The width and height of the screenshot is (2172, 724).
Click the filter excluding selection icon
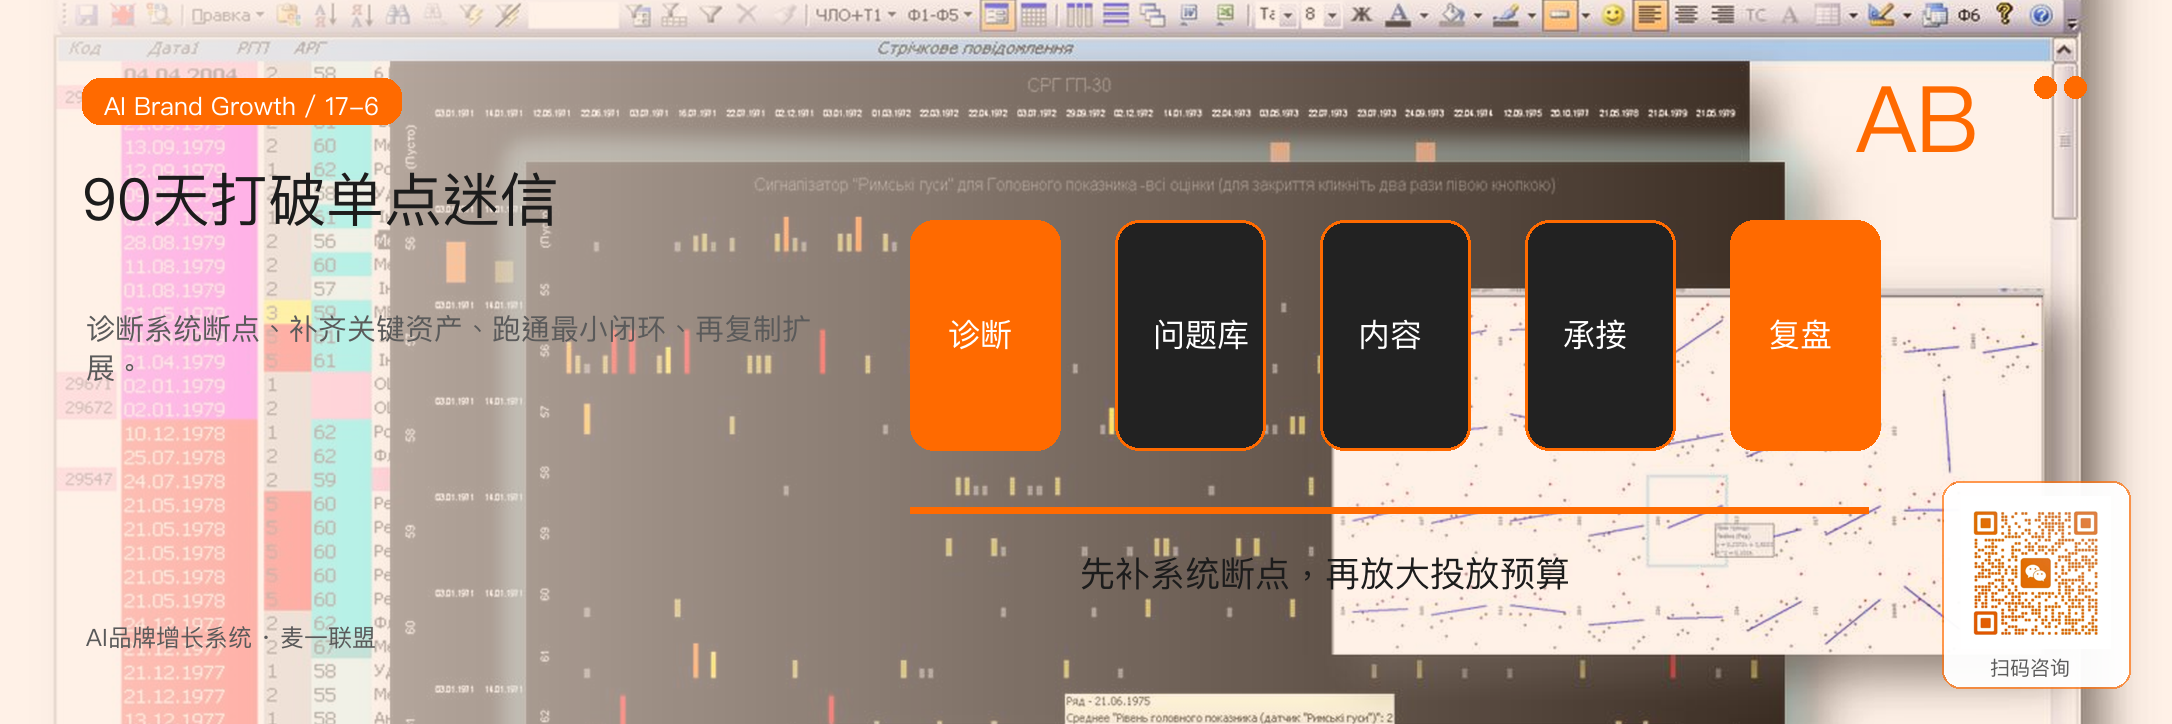point(508,14)
